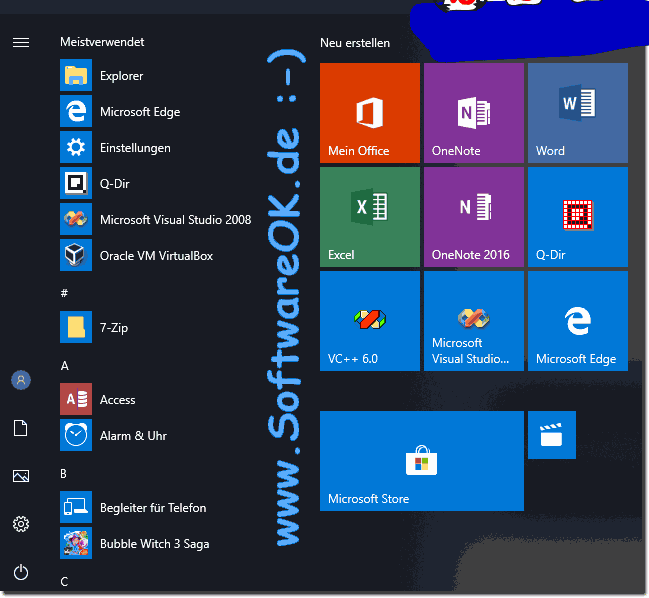Click the 'Meistverwendet' section heading
The height and width of the screenshot is (598, 649).
(102, 42)
